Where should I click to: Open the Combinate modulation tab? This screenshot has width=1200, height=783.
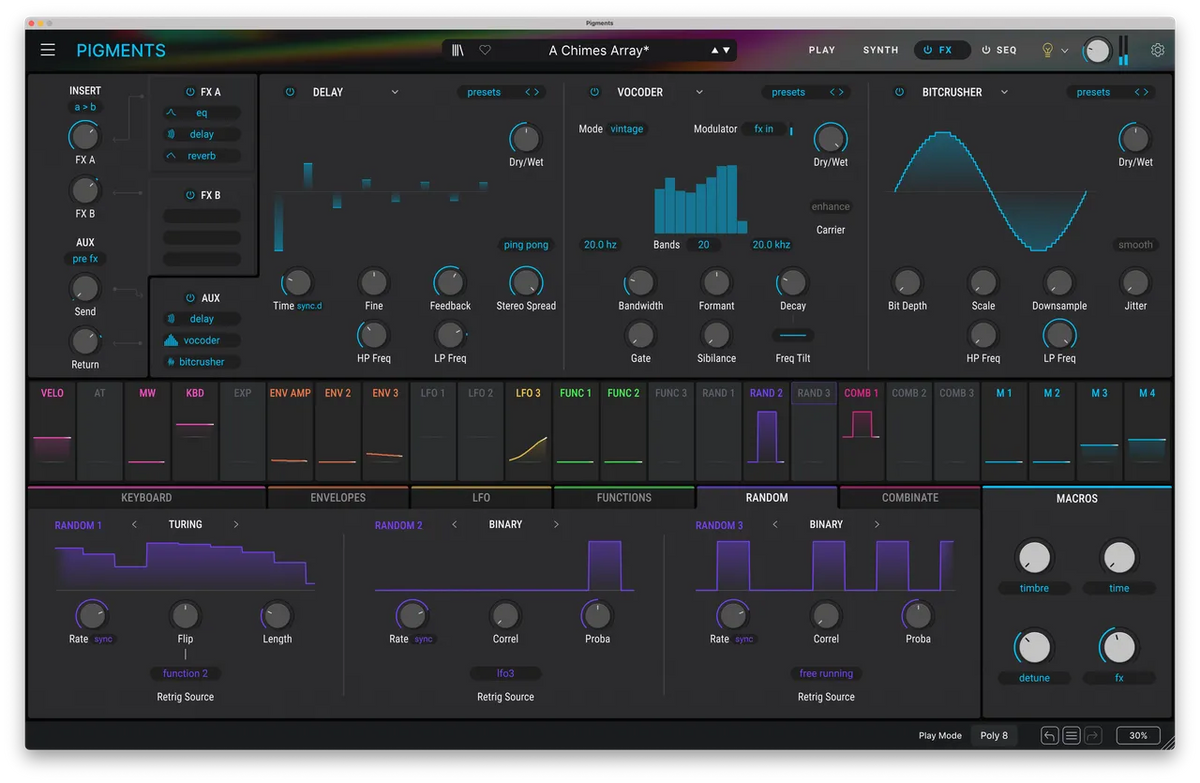point(910,497)
